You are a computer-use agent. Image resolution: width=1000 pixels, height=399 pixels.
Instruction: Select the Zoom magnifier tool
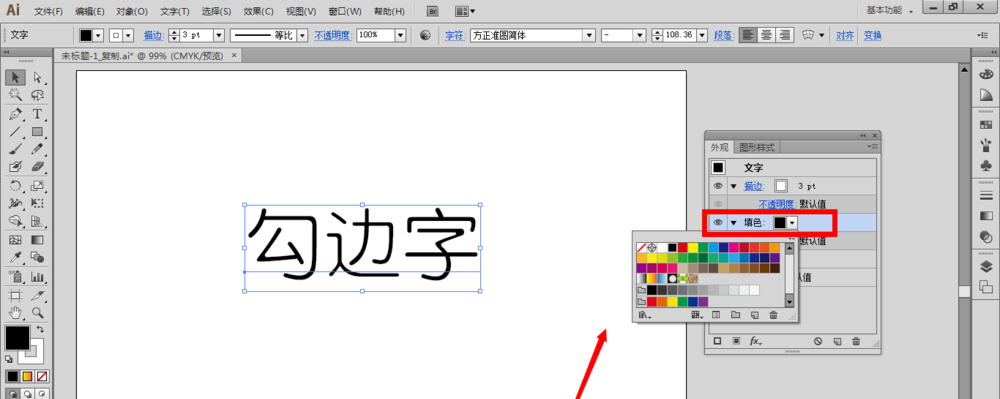pyautogui.click(x=37, y=312)
